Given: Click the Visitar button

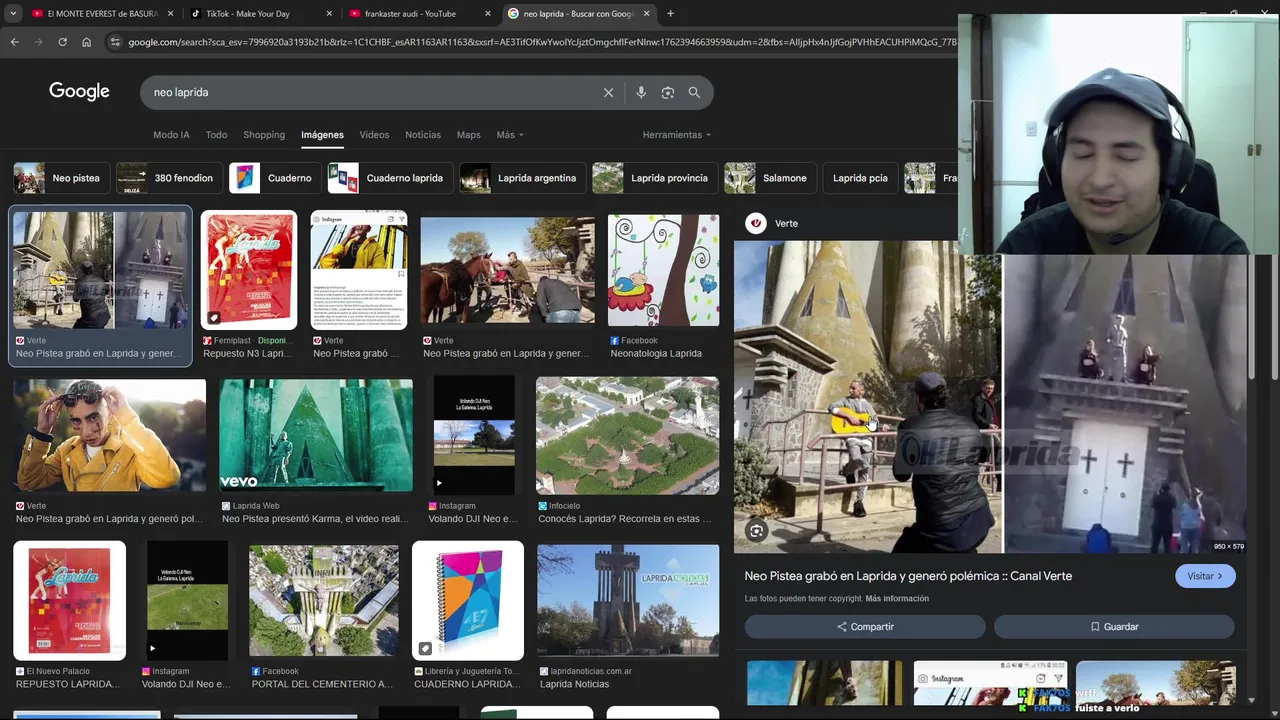Looking at the screenshot, I should [x=1205, y=576].
